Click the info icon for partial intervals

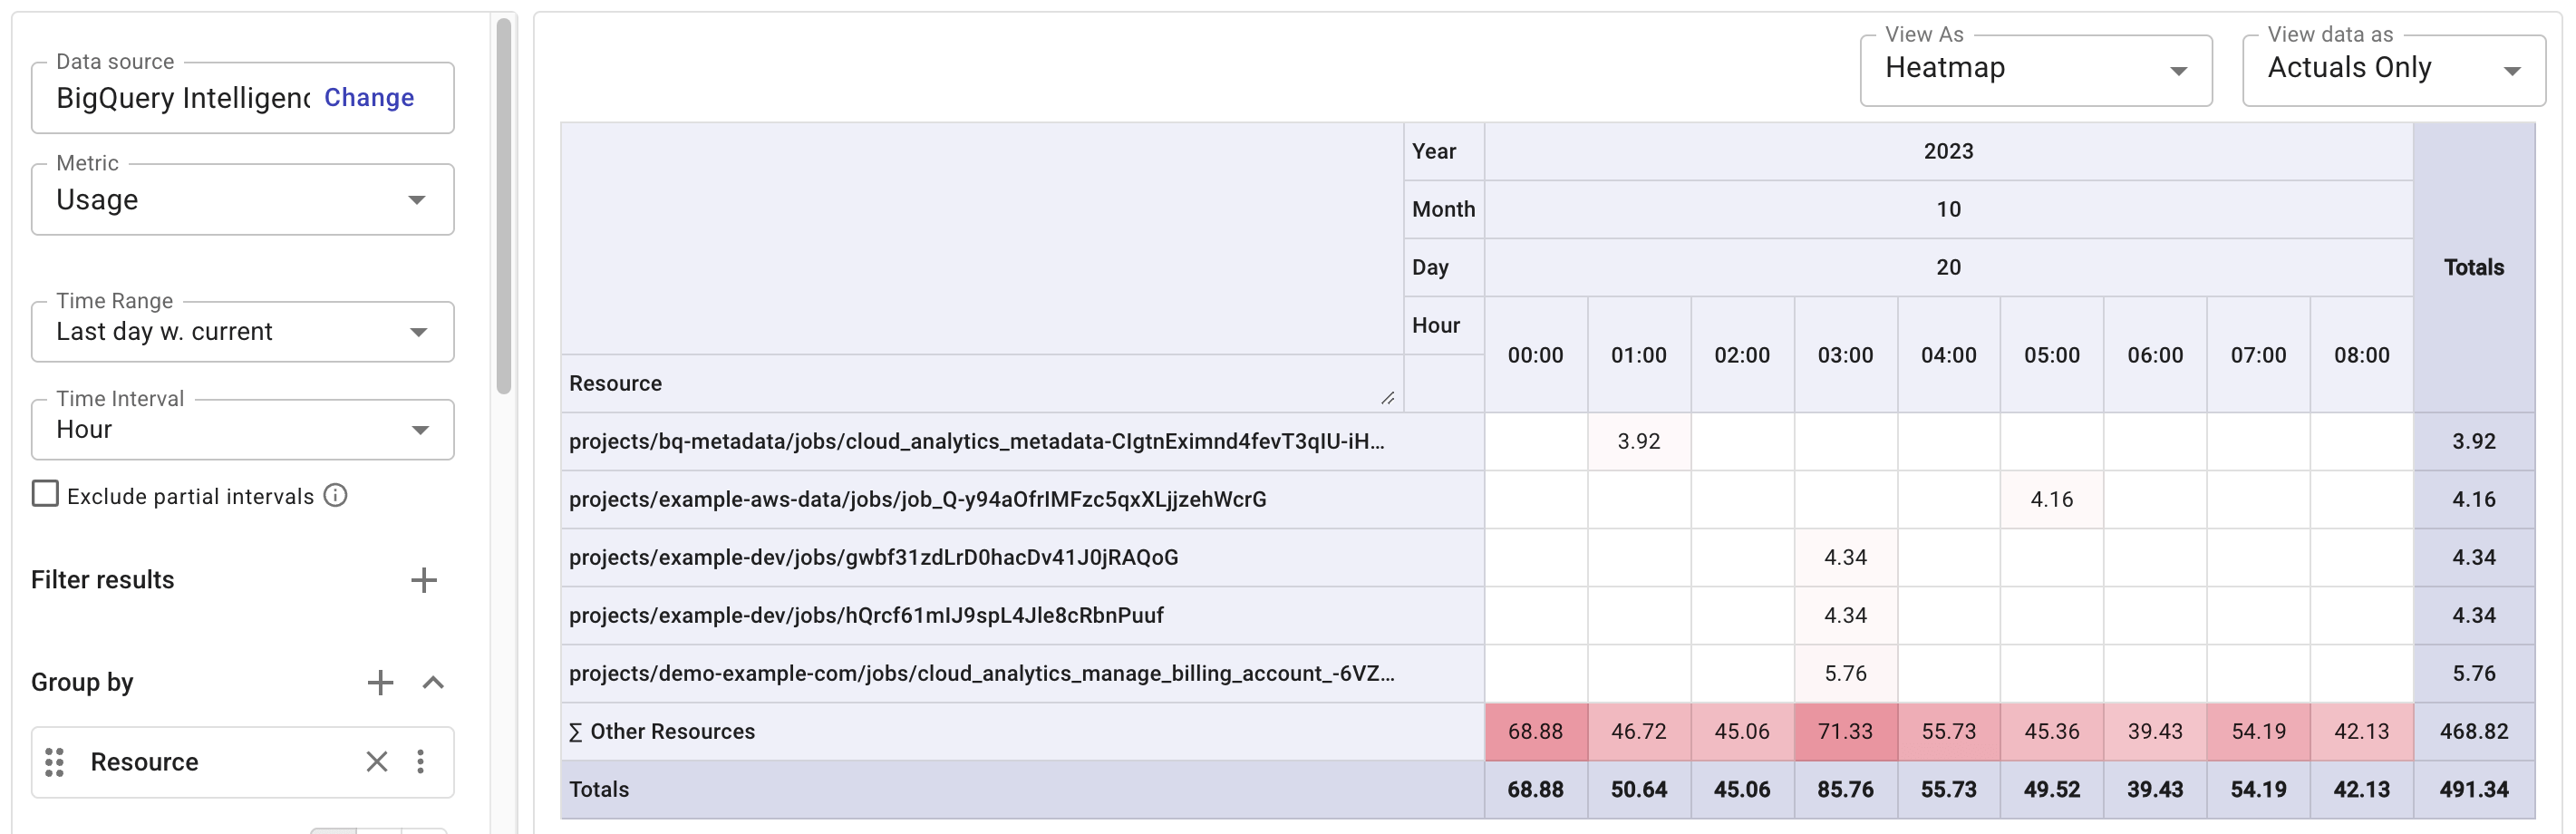tap(336, 496)
